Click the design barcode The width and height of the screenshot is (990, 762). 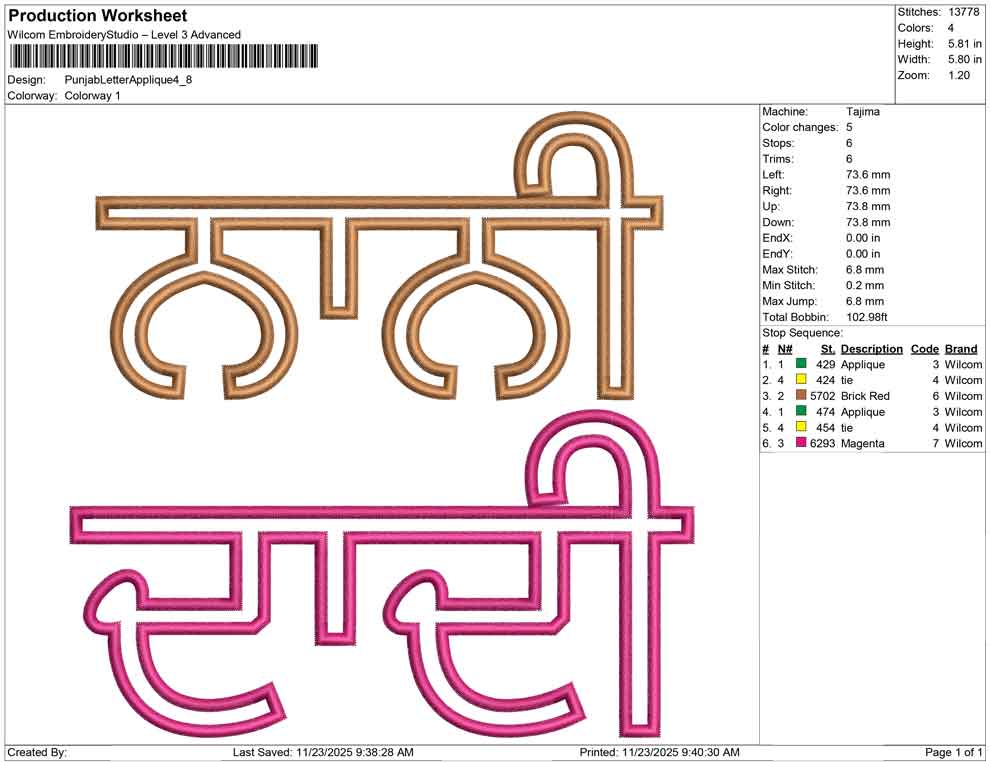160,53
